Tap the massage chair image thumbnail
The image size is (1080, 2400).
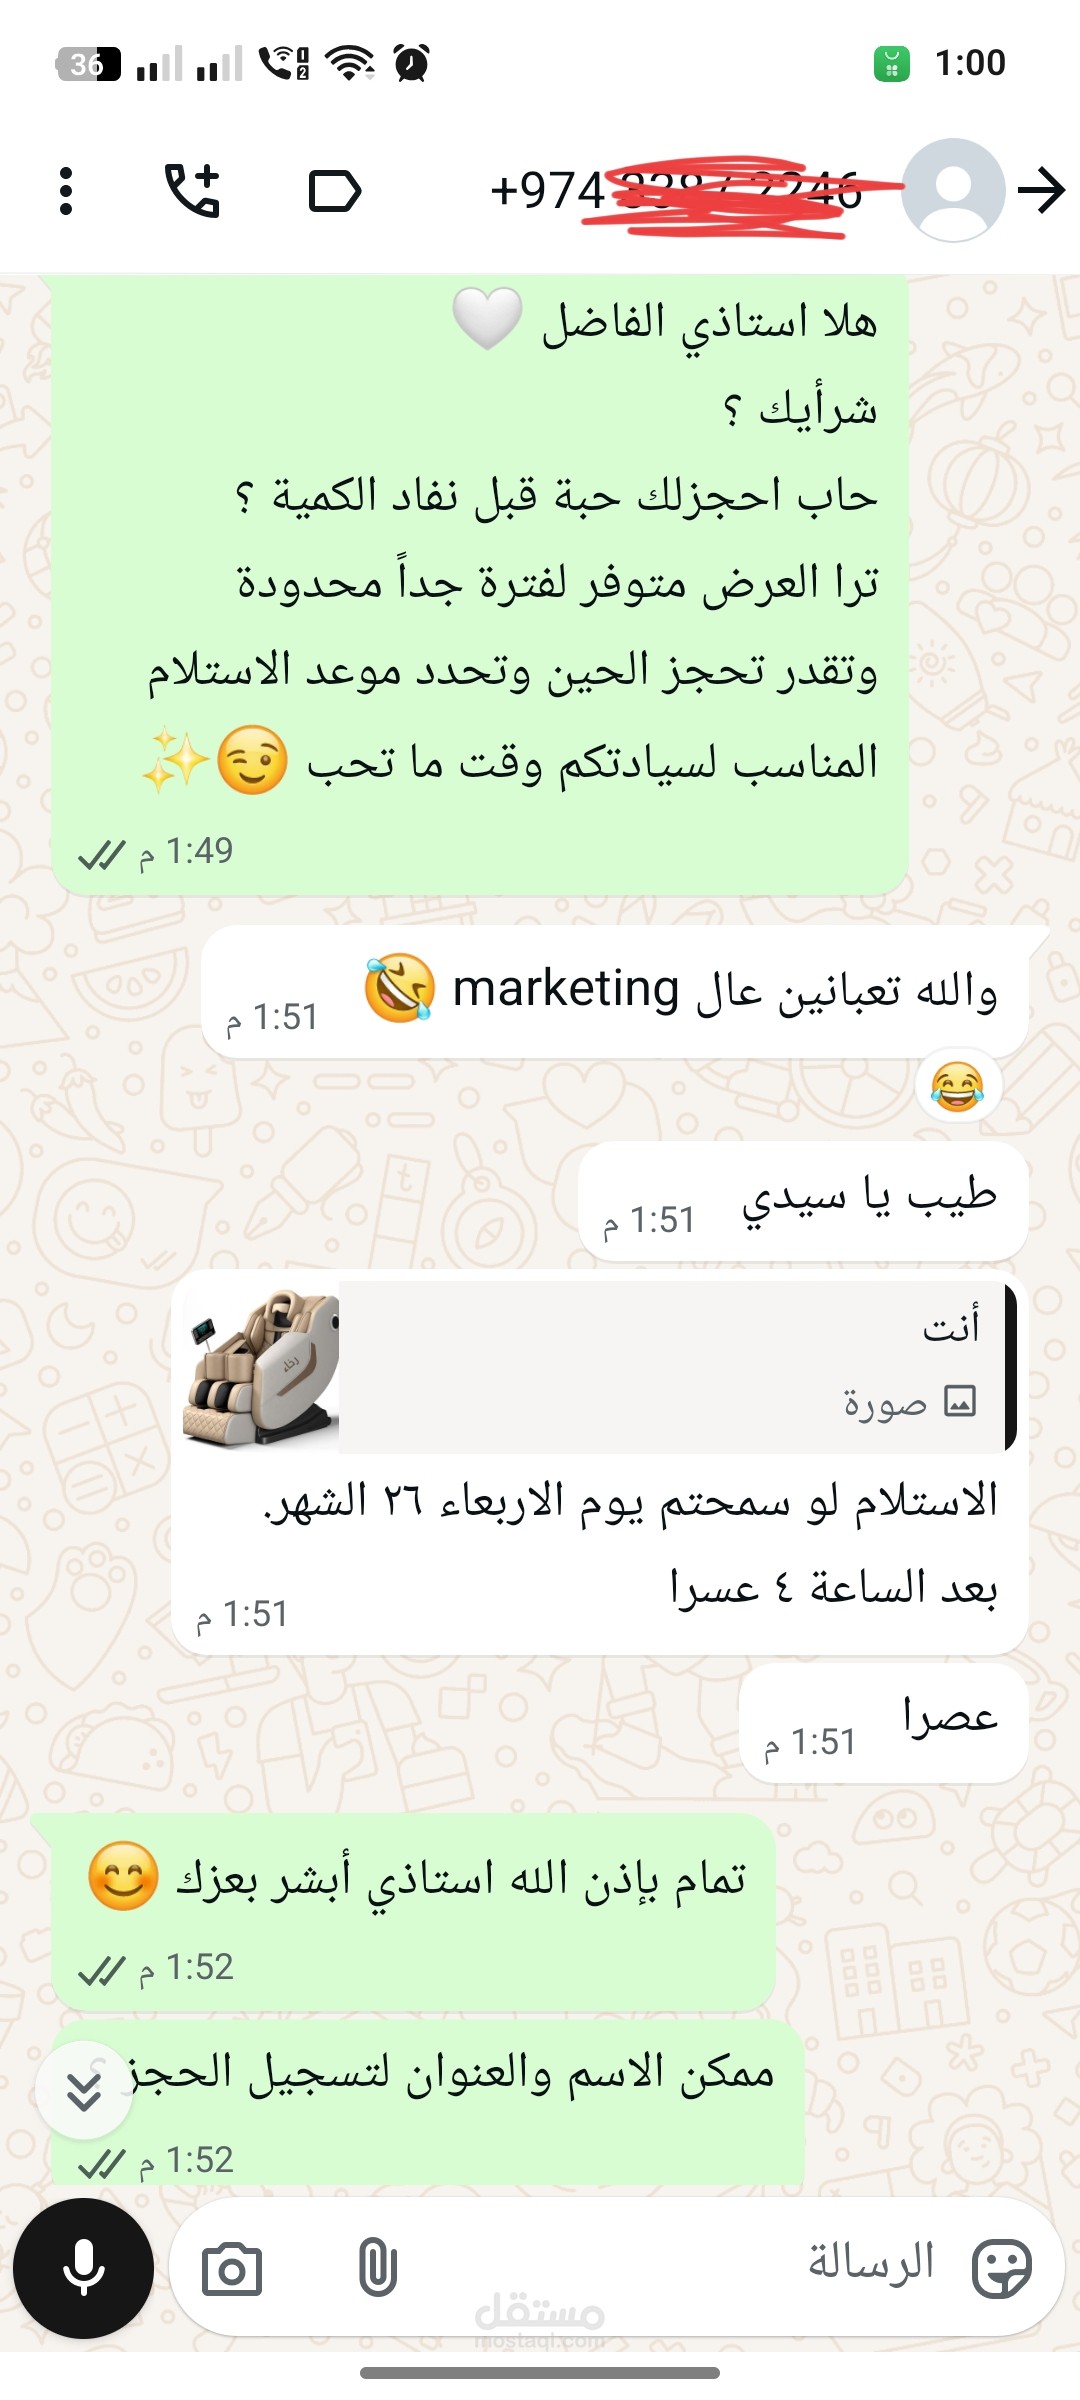[261, 1366]
